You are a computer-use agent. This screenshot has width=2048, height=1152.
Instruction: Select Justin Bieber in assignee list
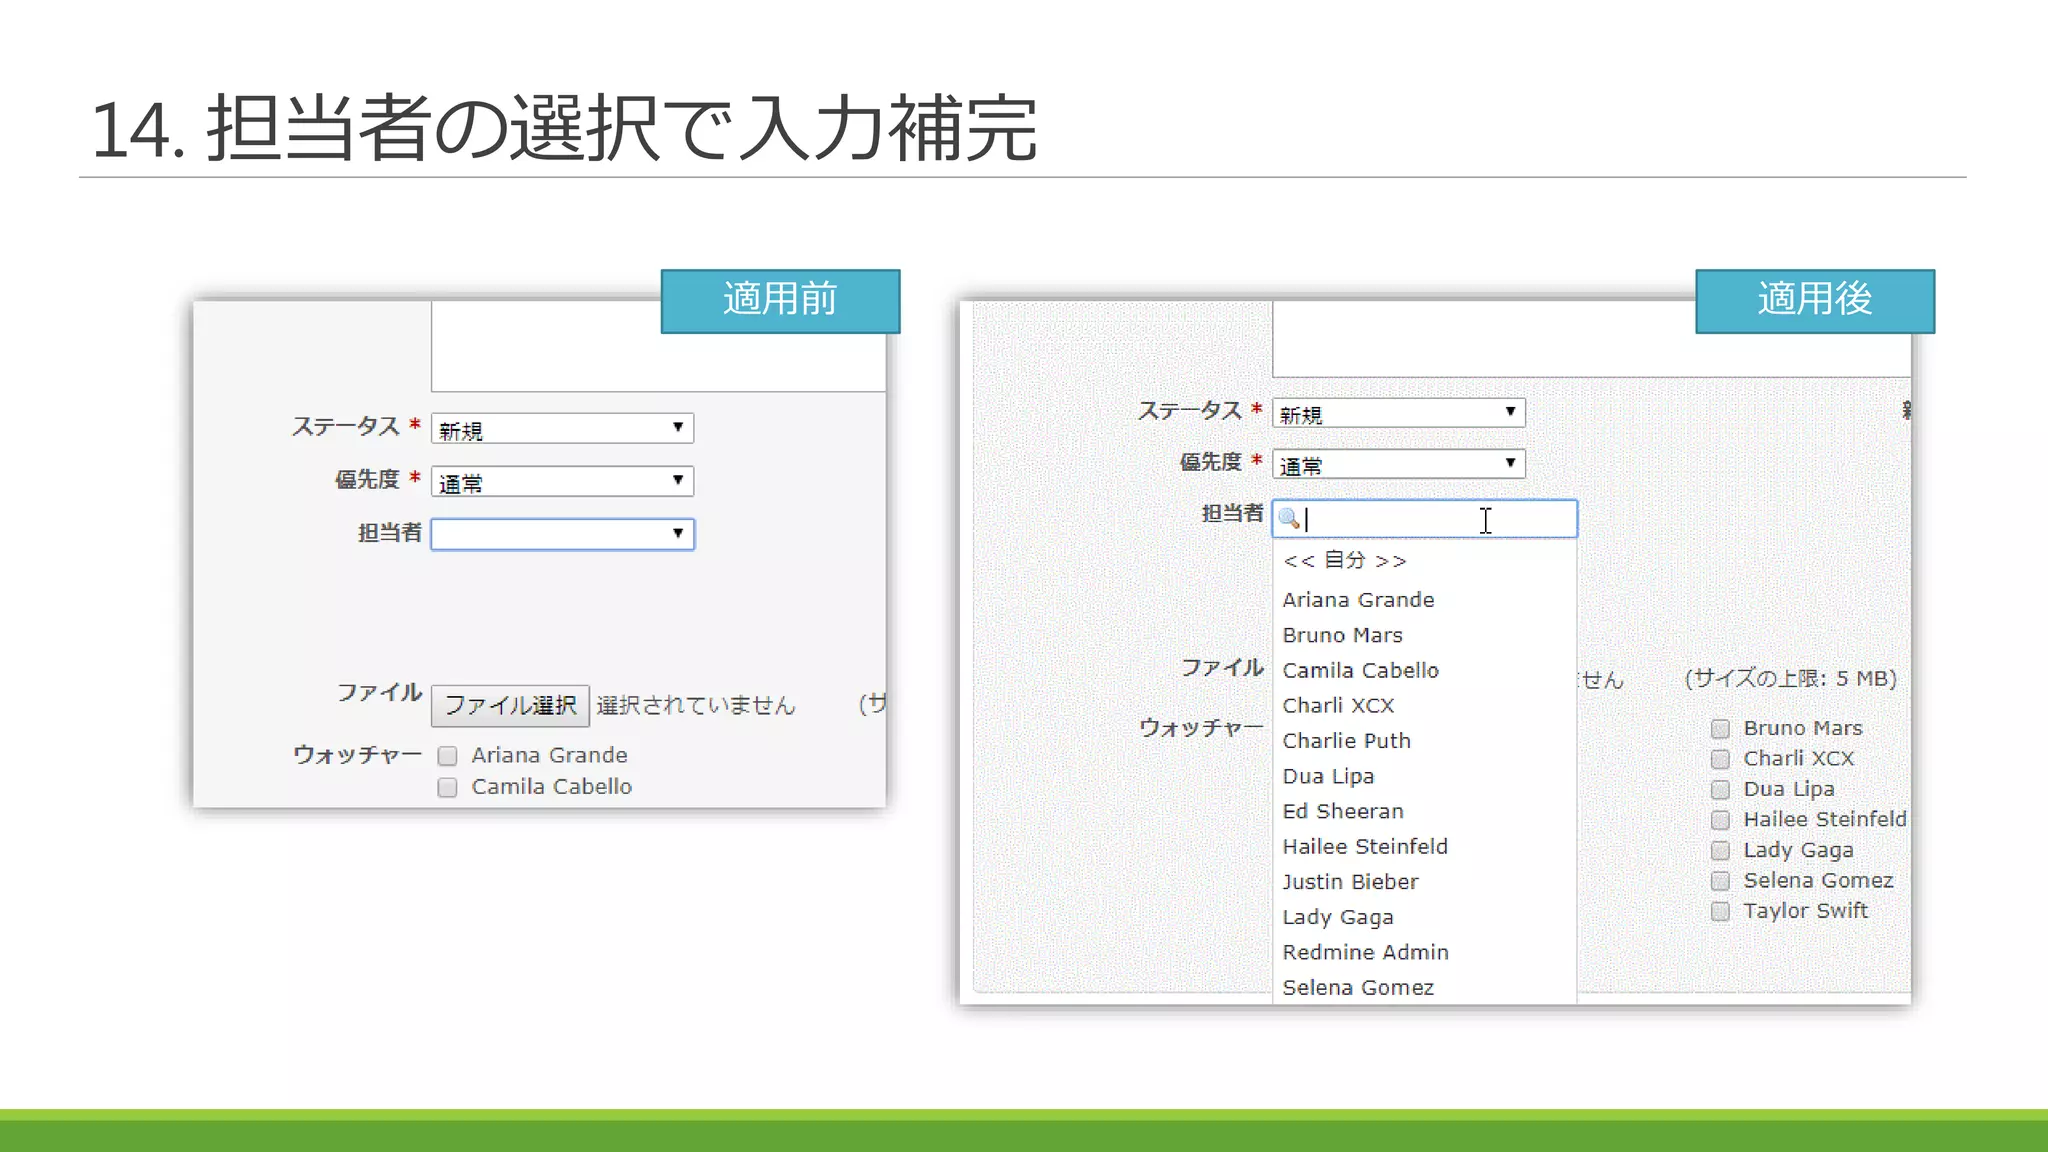[1424, 882]
